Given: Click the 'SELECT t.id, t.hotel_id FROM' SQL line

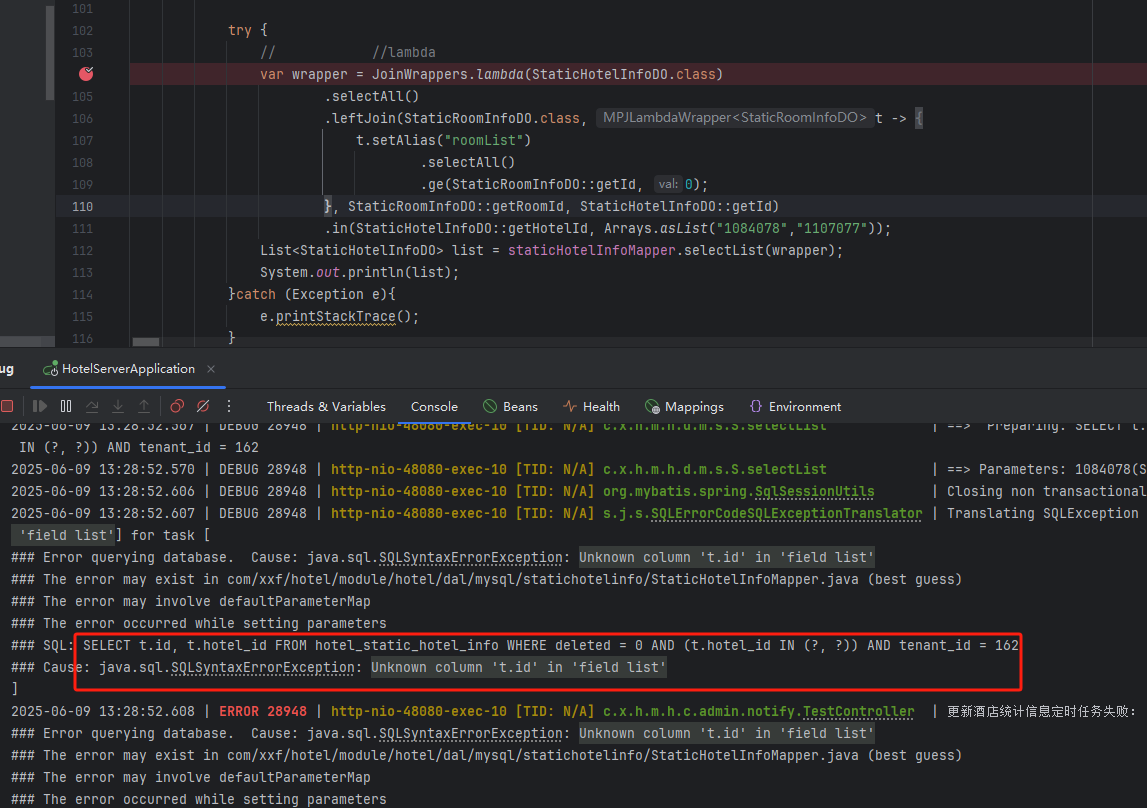Looking at the screenshot, I should click(550, 645).
